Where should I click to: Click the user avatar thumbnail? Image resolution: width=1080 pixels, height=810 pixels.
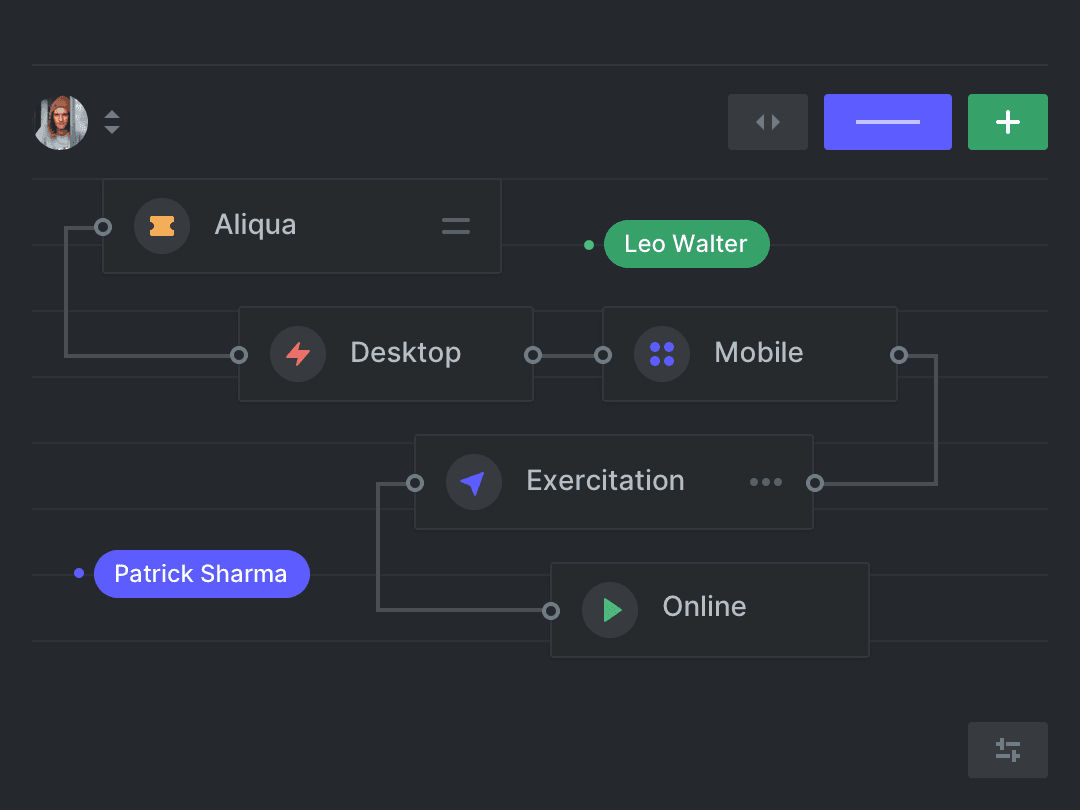coord(60,121)
